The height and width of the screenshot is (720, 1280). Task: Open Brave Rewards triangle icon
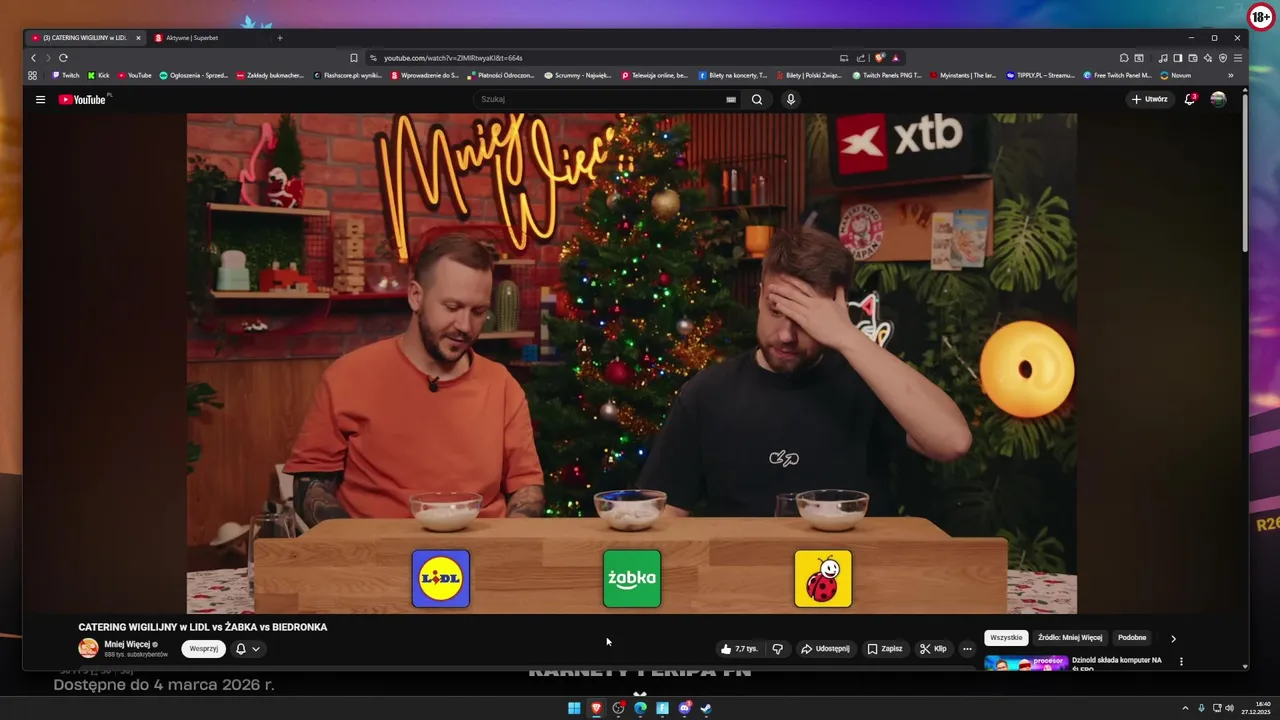coord(896,58)
